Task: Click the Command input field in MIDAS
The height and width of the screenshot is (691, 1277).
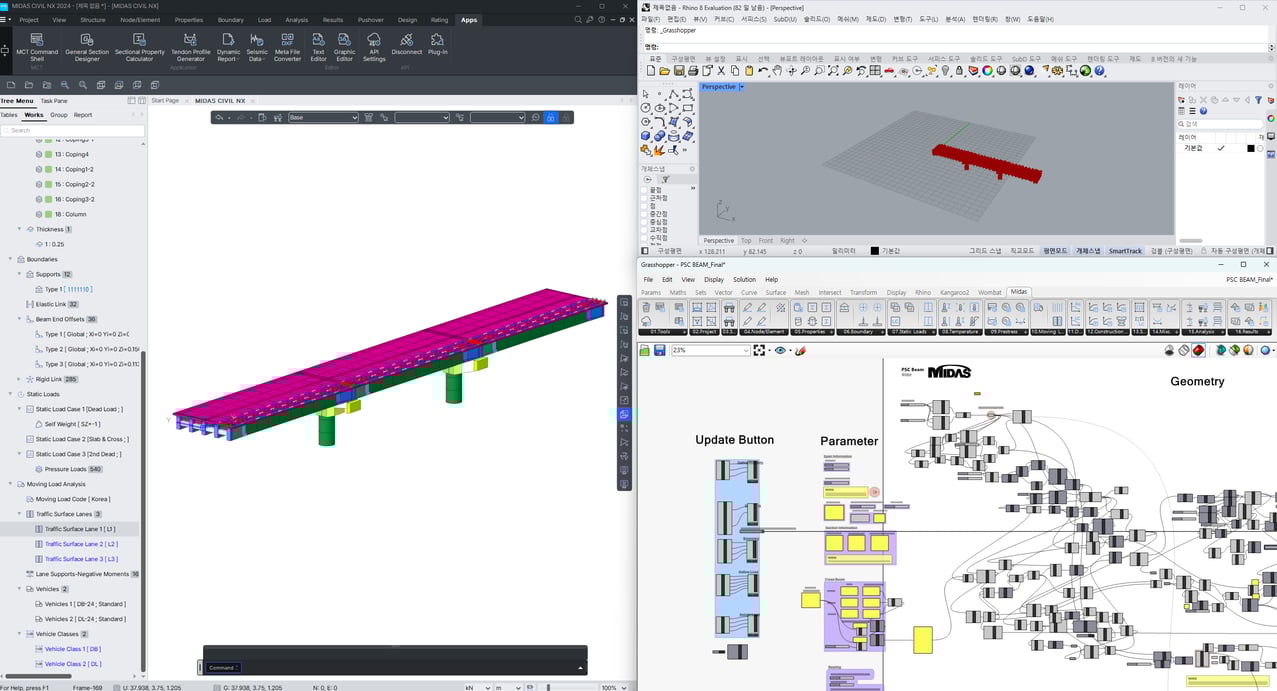Action: tap(222, 667)
